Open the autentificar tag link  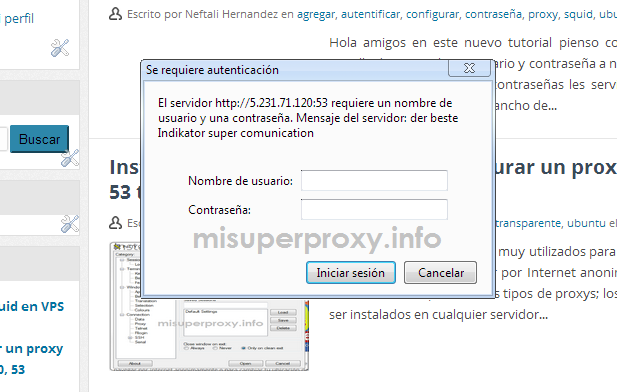tap(370, 15)
